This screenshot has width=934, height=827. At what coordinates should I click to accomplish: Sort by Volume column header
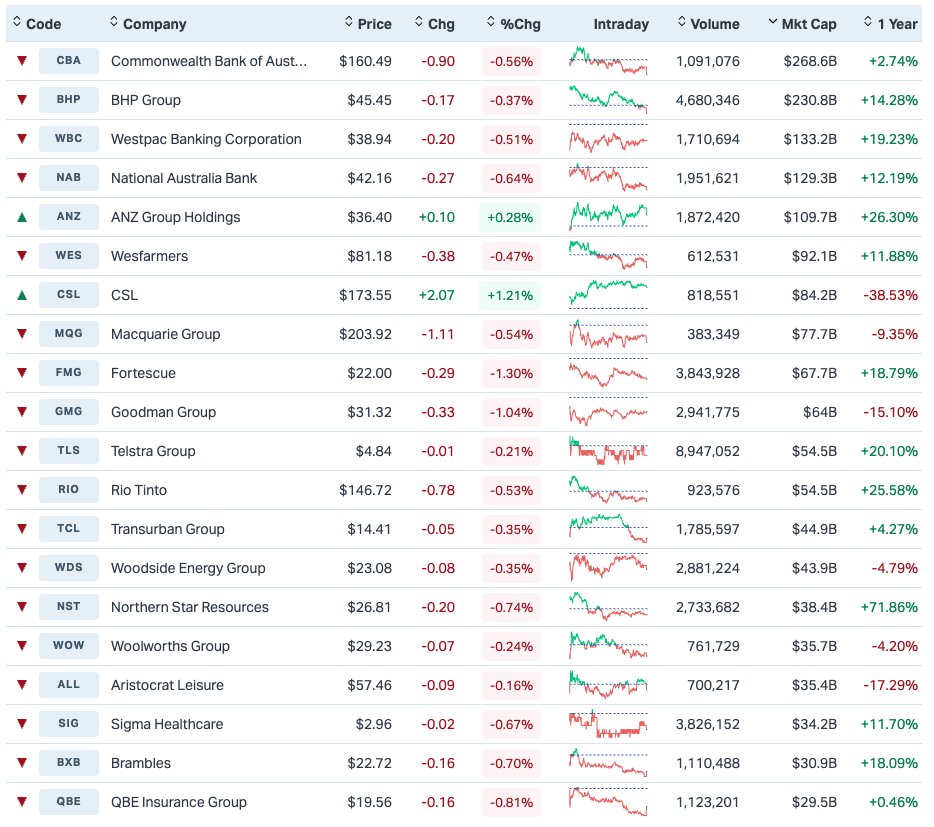coord(708,24)
